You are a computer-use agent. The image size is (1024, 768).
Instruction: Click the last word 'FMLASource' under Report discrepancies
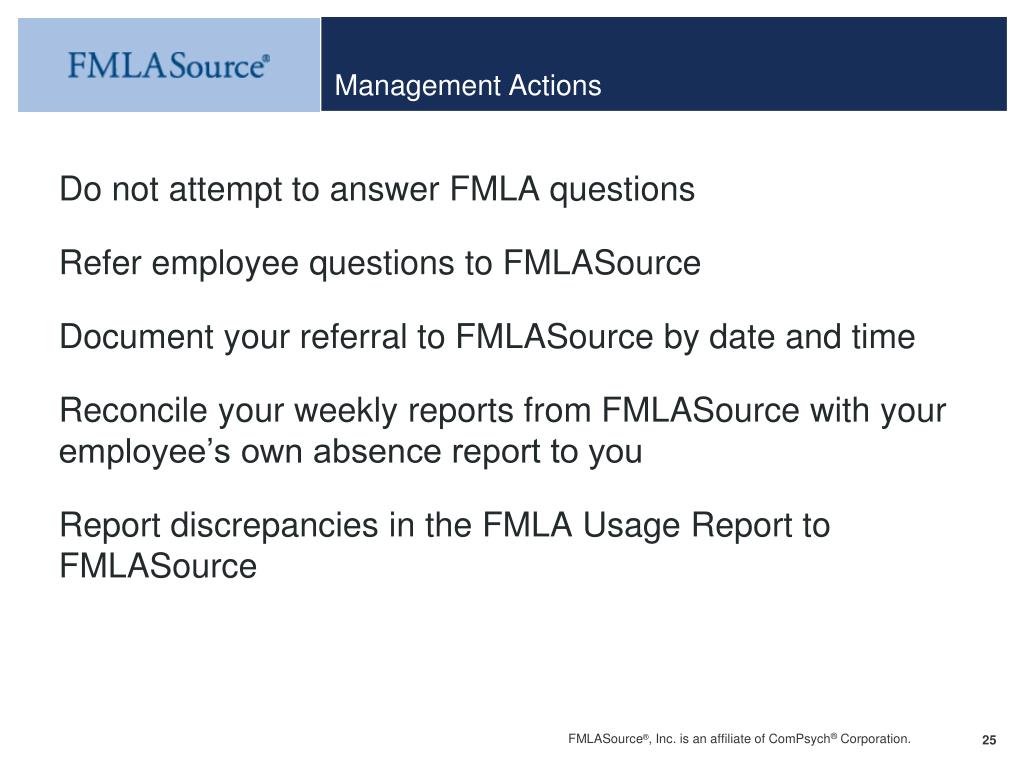158,566
